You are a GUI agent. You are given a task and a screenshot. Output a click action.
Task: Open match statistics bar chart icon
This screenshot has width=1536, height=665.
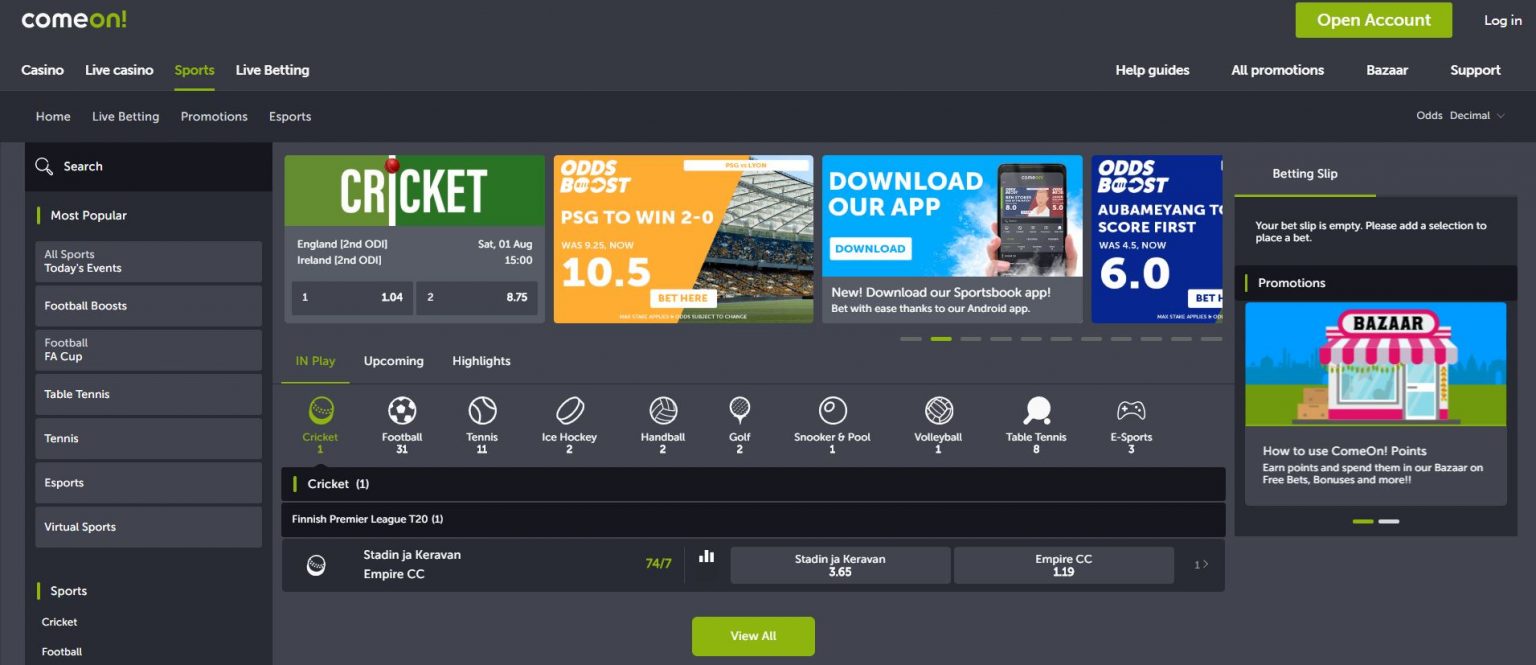tap(707, 556)
